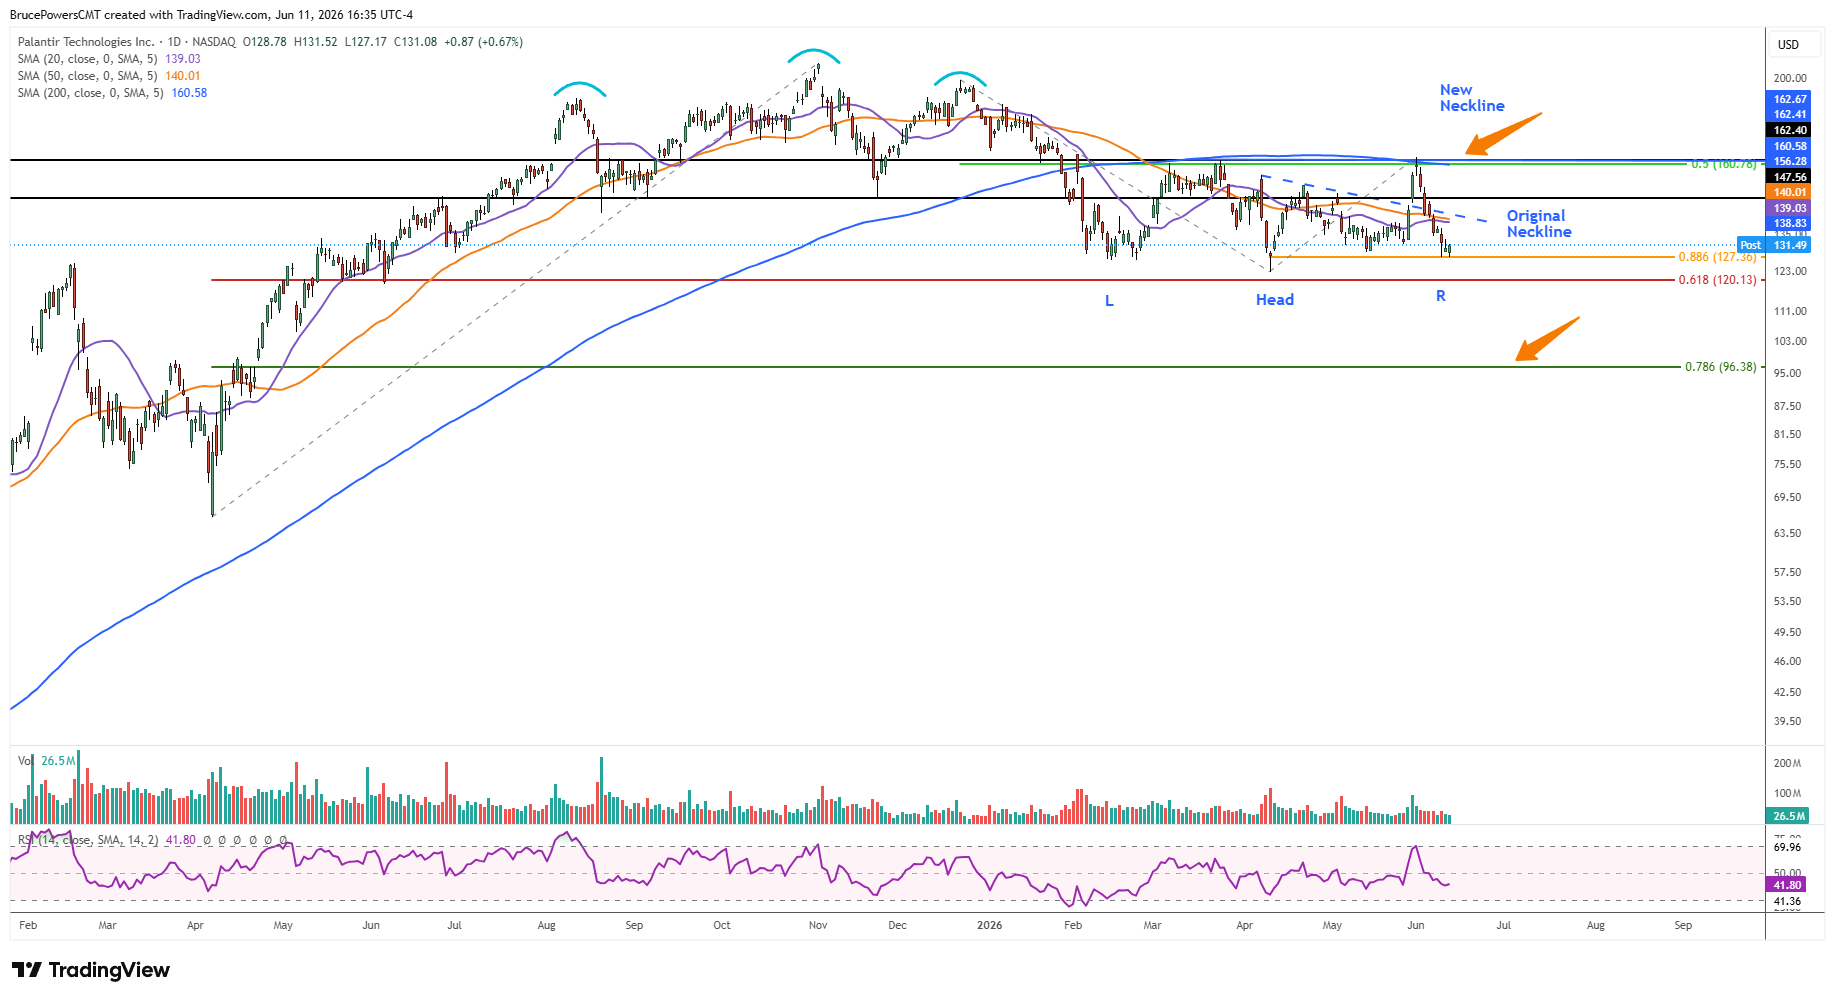
Task: Click the Head pattern label
Action: pos(1275,300)
